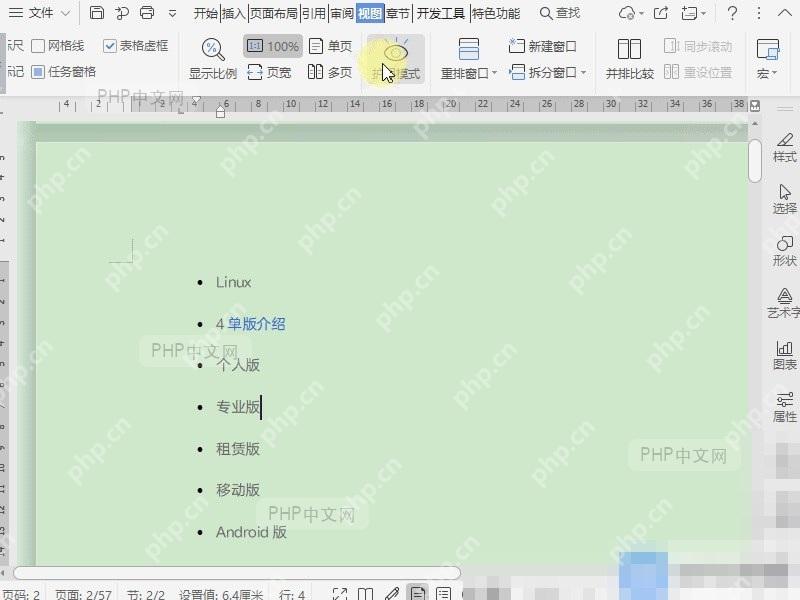
Task: Click the help question mark icon
Action: 732,13
